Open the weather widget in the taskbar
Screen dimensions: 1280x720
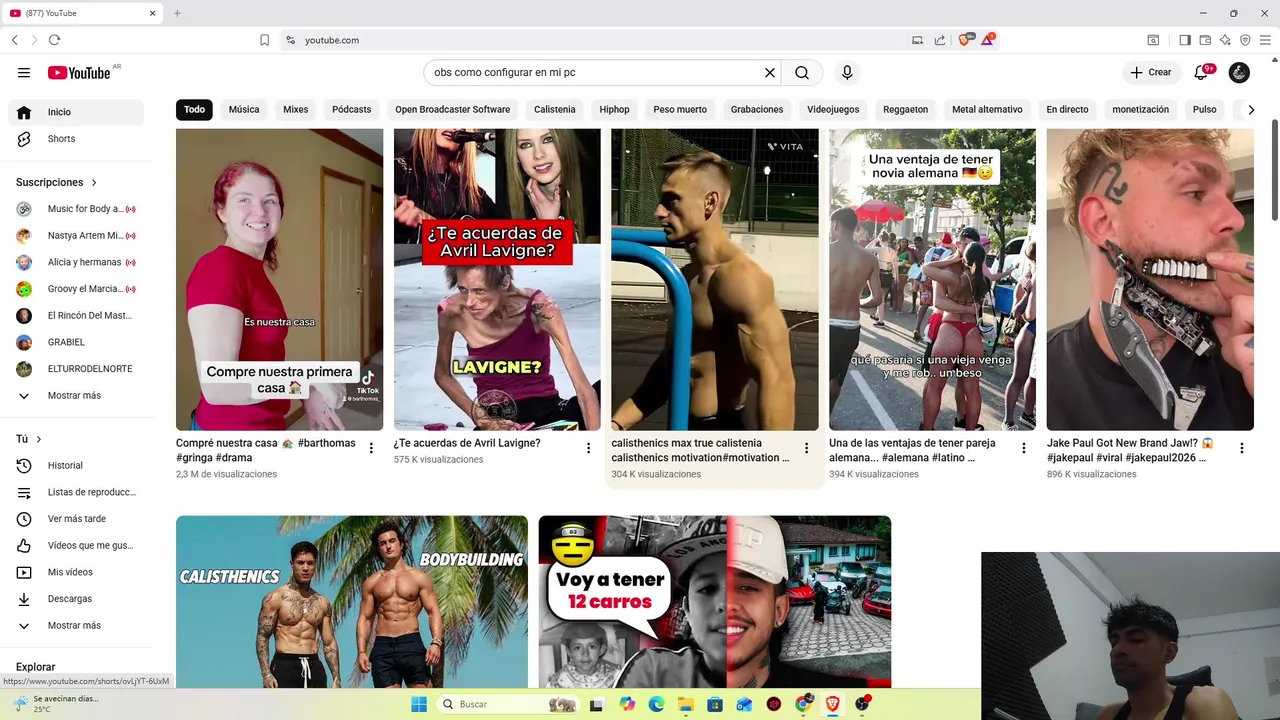[x=56, y=704]
